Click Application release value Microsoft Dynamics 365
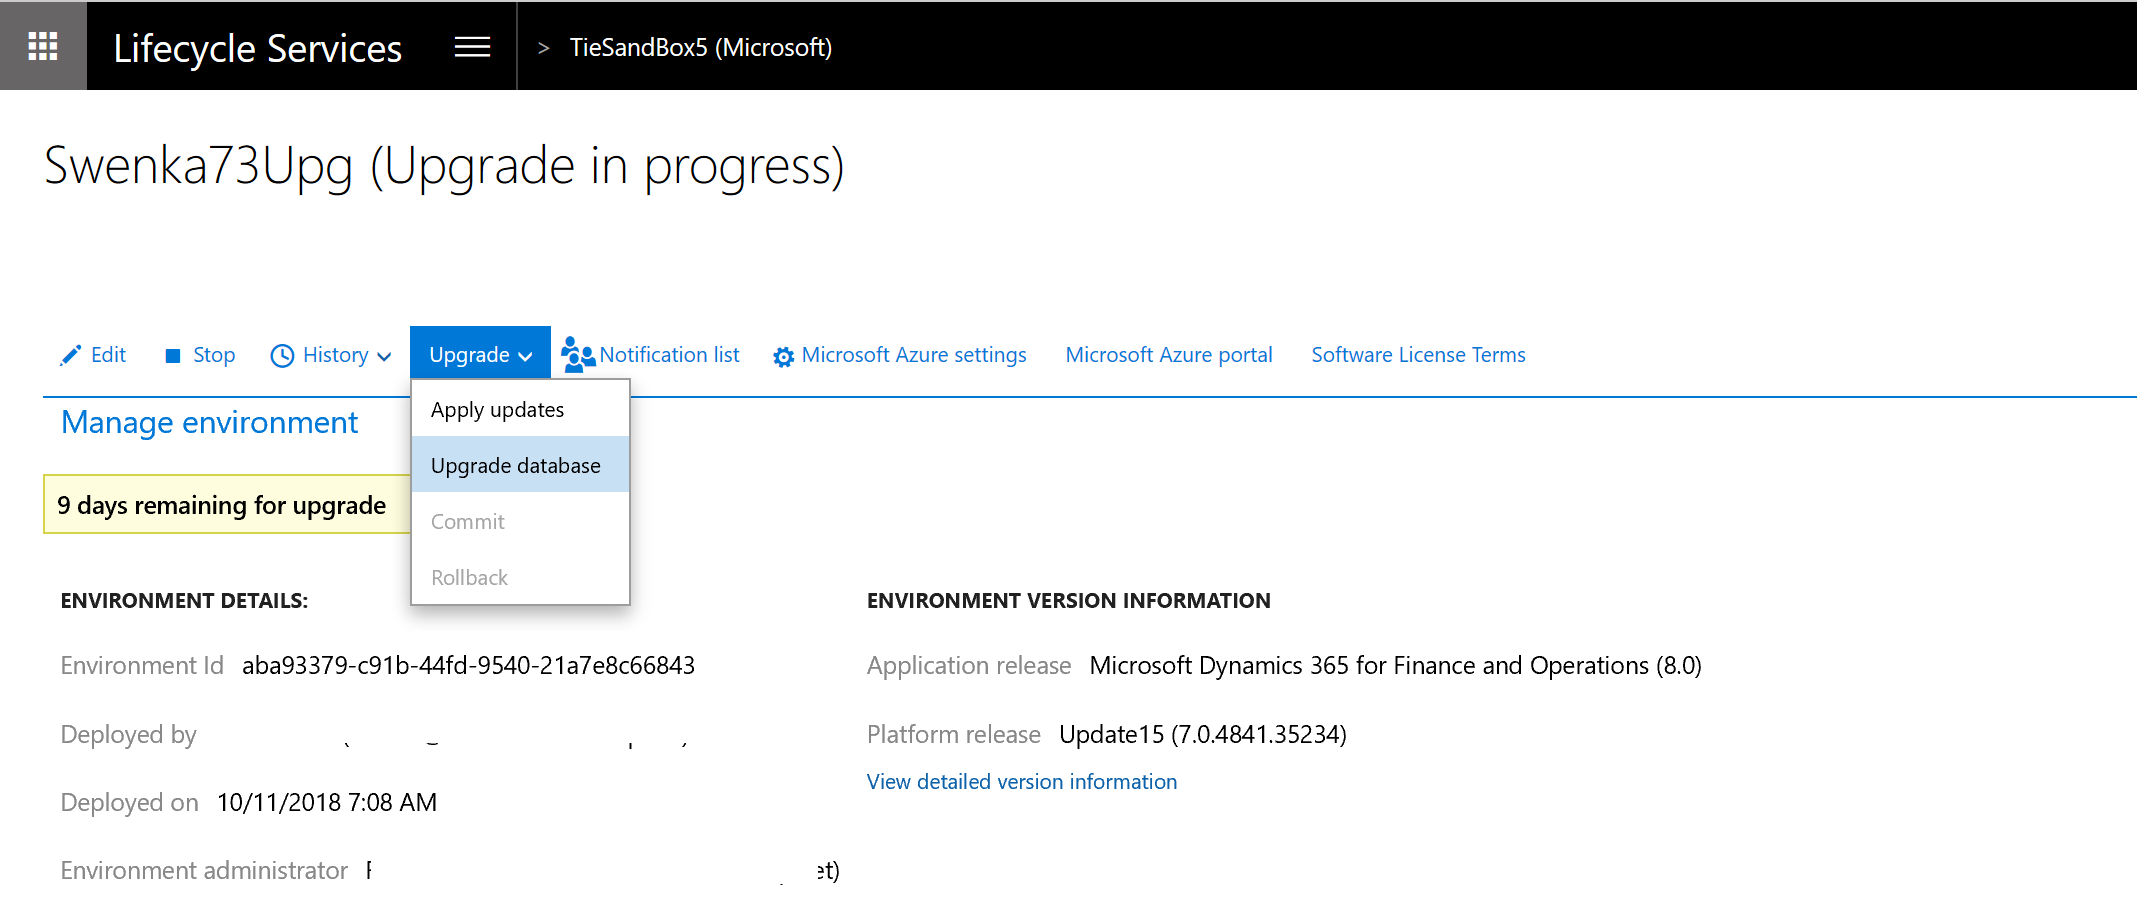 coord(1395,666)
